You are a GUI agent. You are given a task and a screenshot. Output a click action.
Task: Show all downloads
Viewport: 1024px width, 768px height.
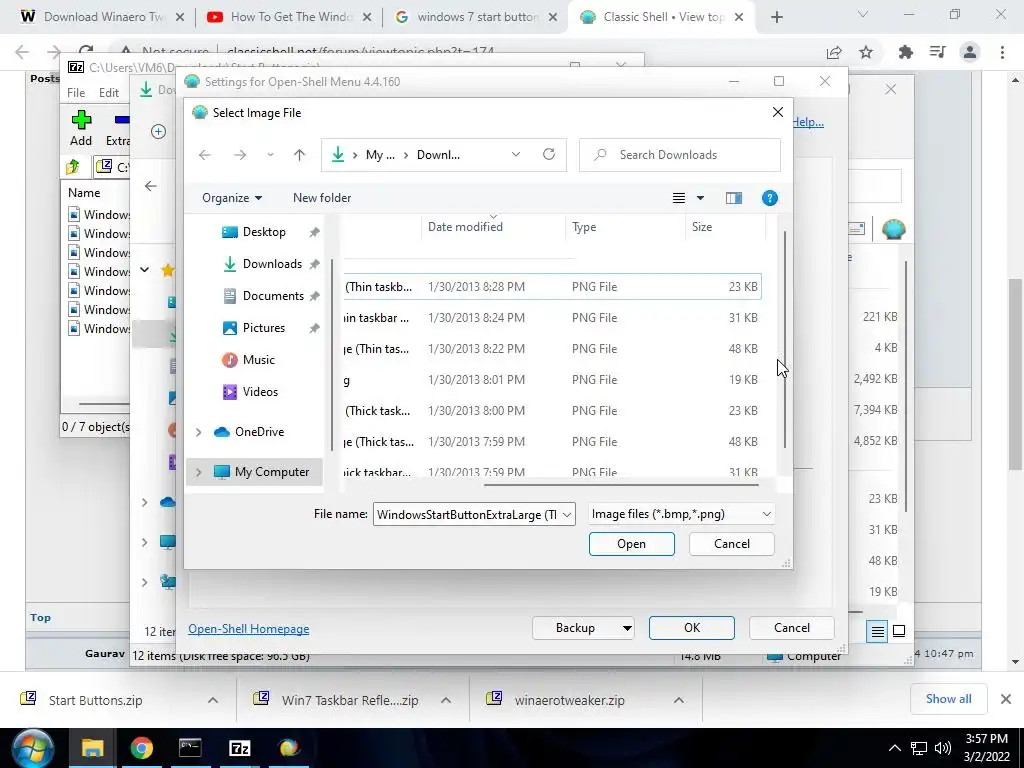click(x=948, y=699)
